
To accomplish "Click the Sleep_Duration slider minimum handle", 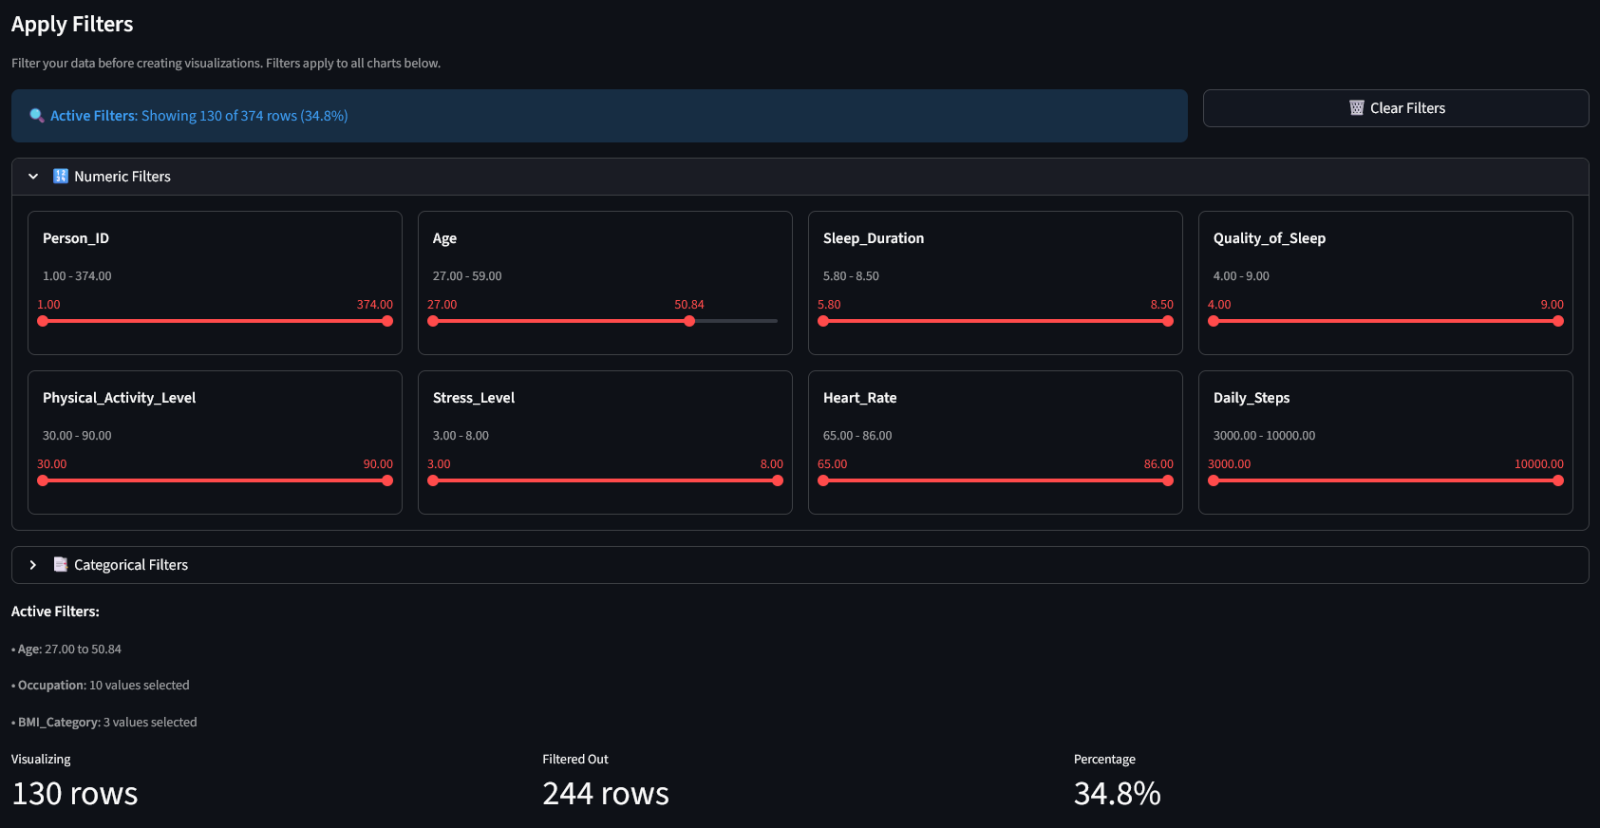I will (823, 321).
